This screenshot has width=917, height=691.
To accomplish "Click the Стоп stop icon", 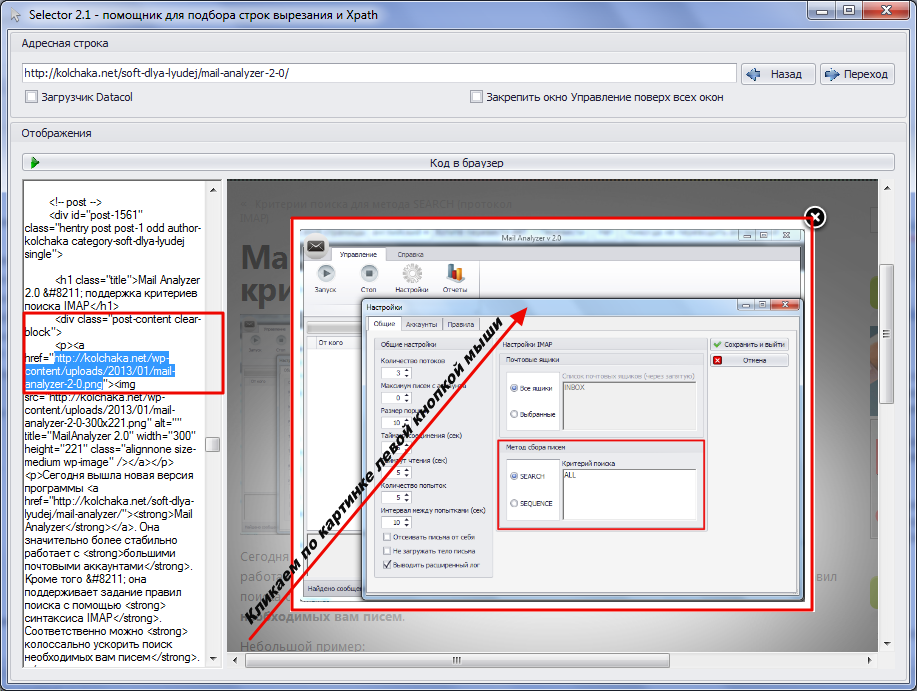I will point(368,273).
